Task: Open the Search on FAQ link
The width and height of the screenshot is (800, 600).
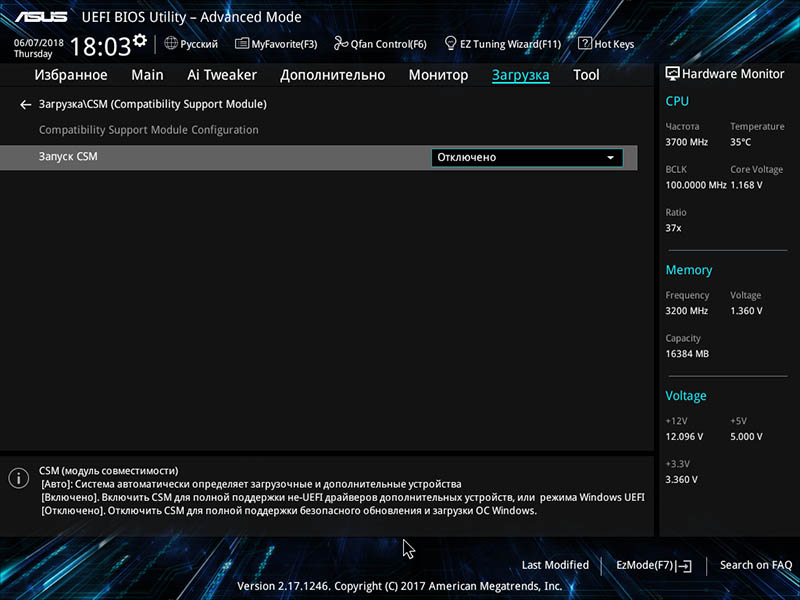Action: coord(755,566)
